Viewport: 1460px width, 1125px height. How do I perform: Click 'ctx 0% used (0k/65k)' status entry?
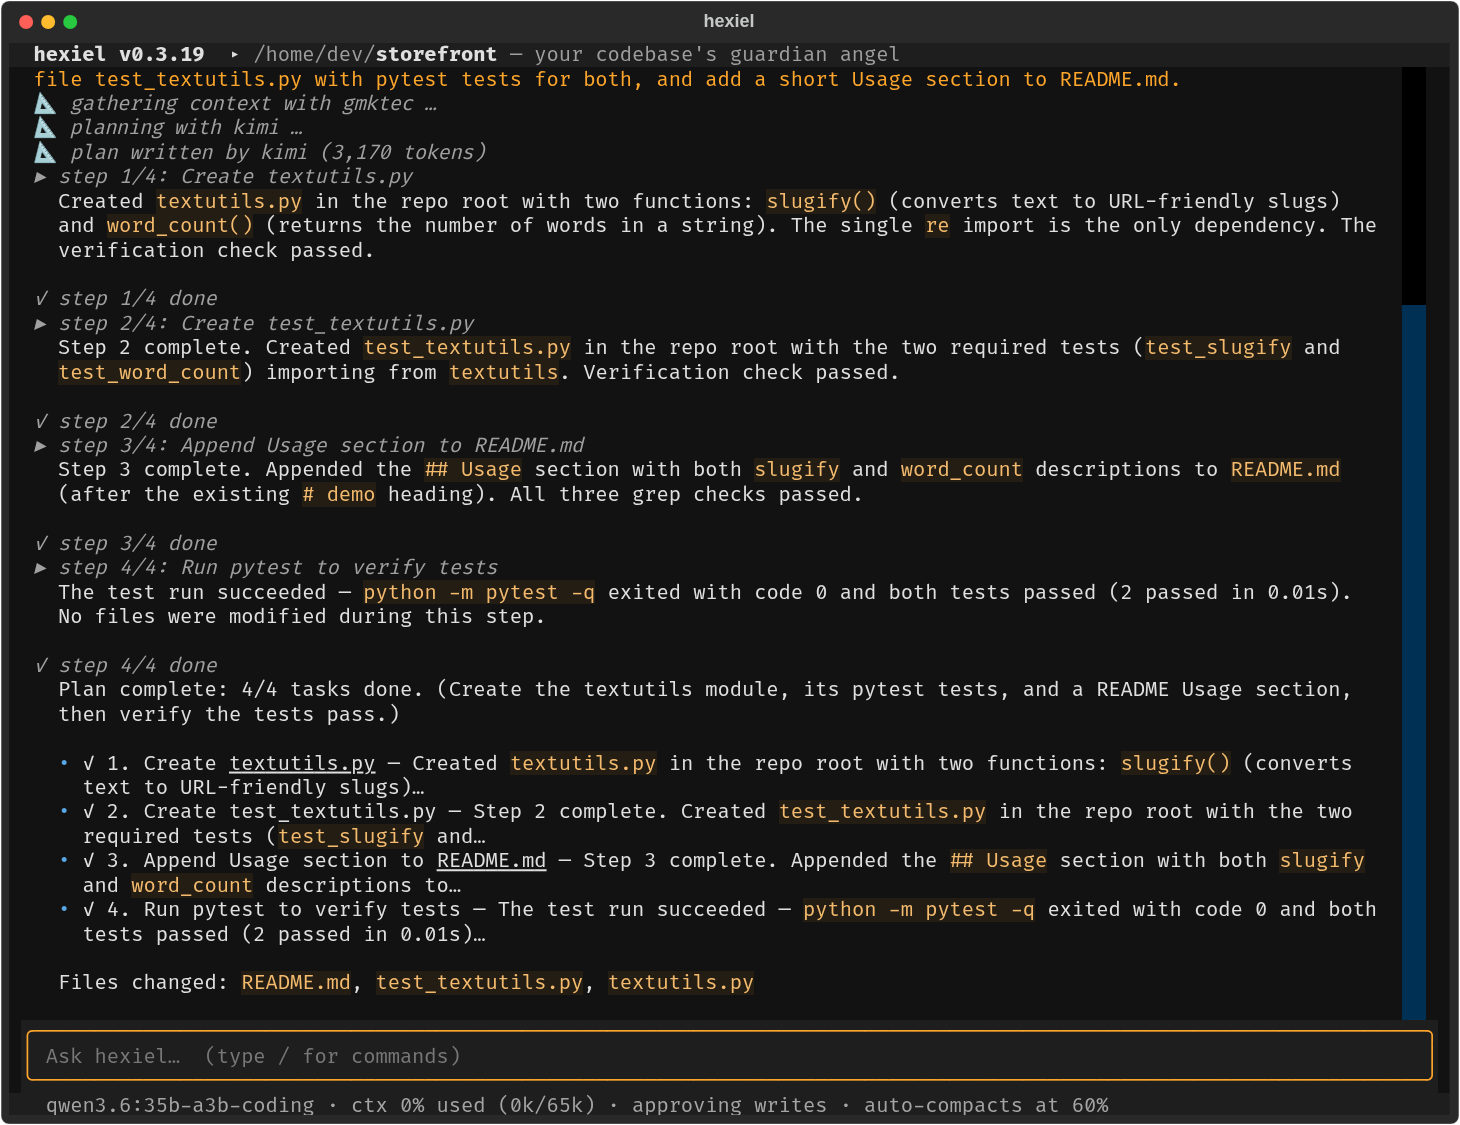click(473, 1105)
